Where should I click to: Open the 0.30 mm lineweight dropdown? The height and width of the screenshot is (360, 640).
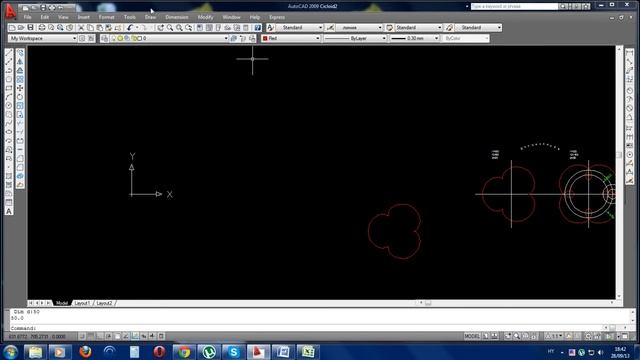pos(414,38)
